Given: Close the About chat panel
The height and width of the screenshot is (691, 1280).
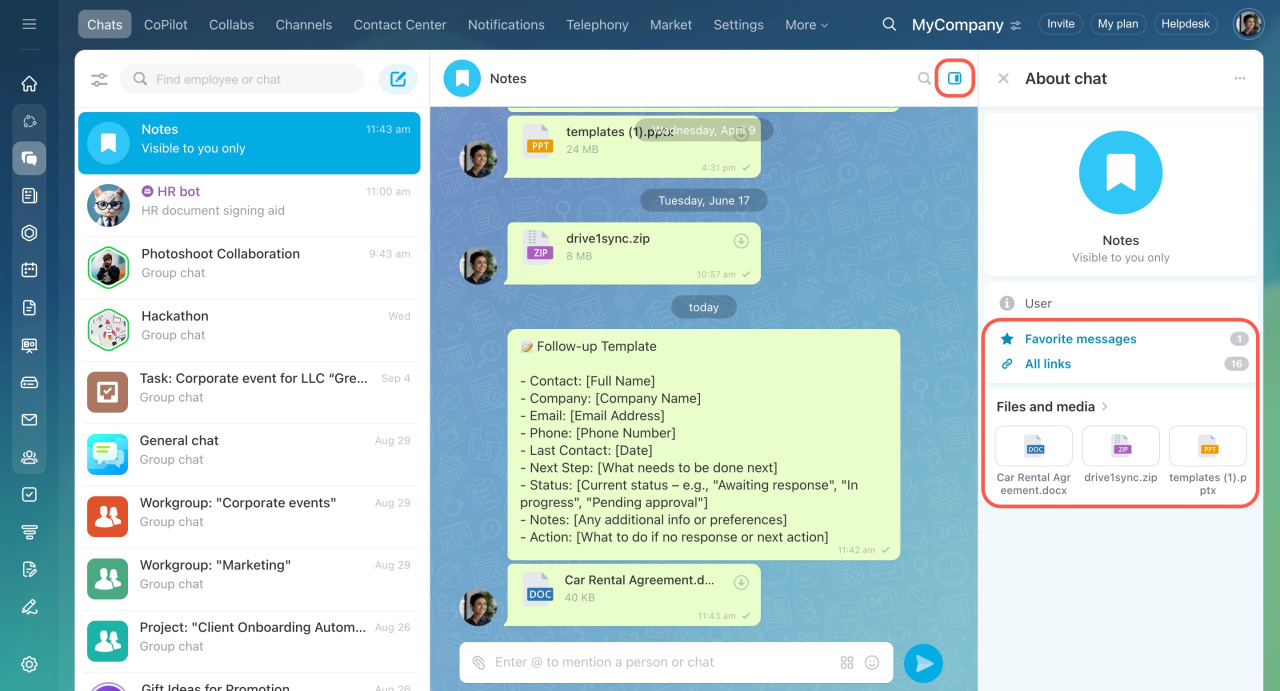Looking at the screenshot, I should (x=1003, y=78).
